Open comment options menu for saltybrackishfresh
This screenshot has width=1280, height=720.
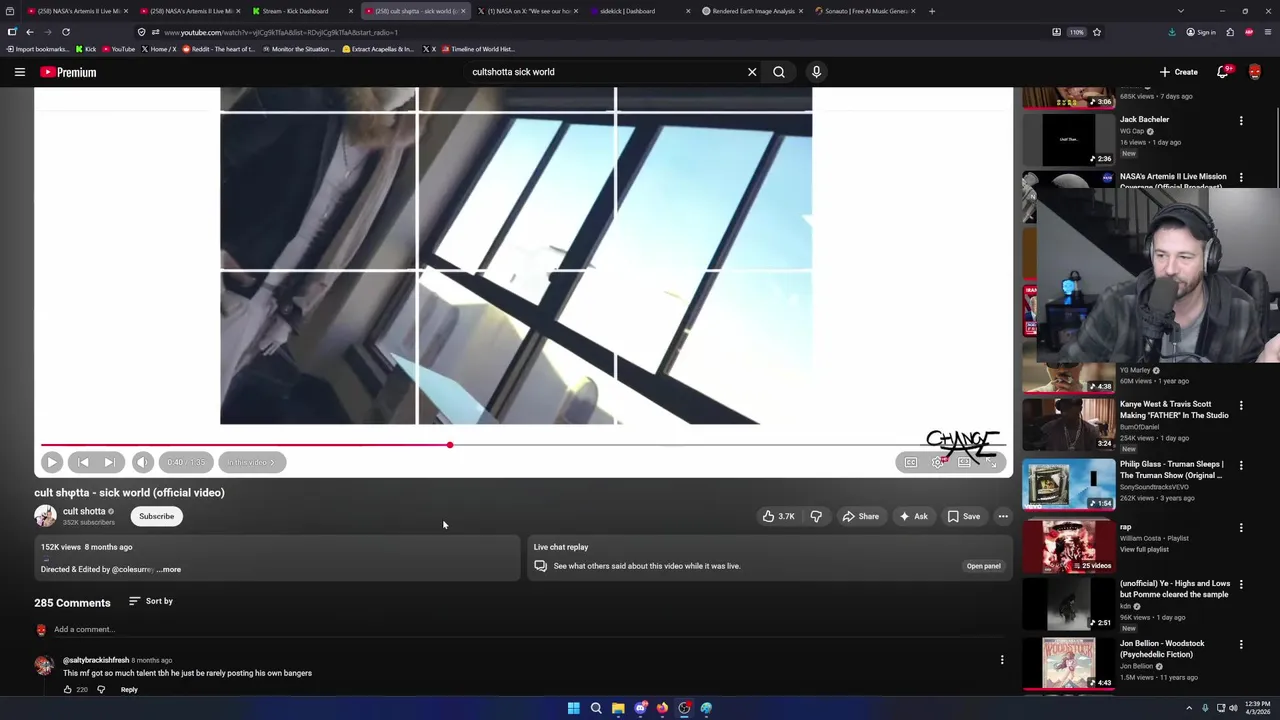[x=1002, y=660]
